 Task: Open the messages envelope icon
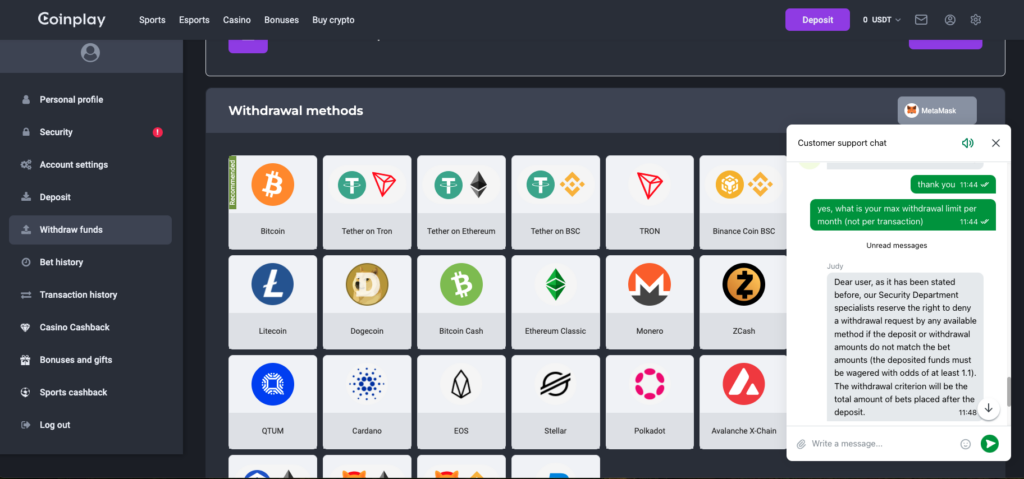click(x=921, y=20)
